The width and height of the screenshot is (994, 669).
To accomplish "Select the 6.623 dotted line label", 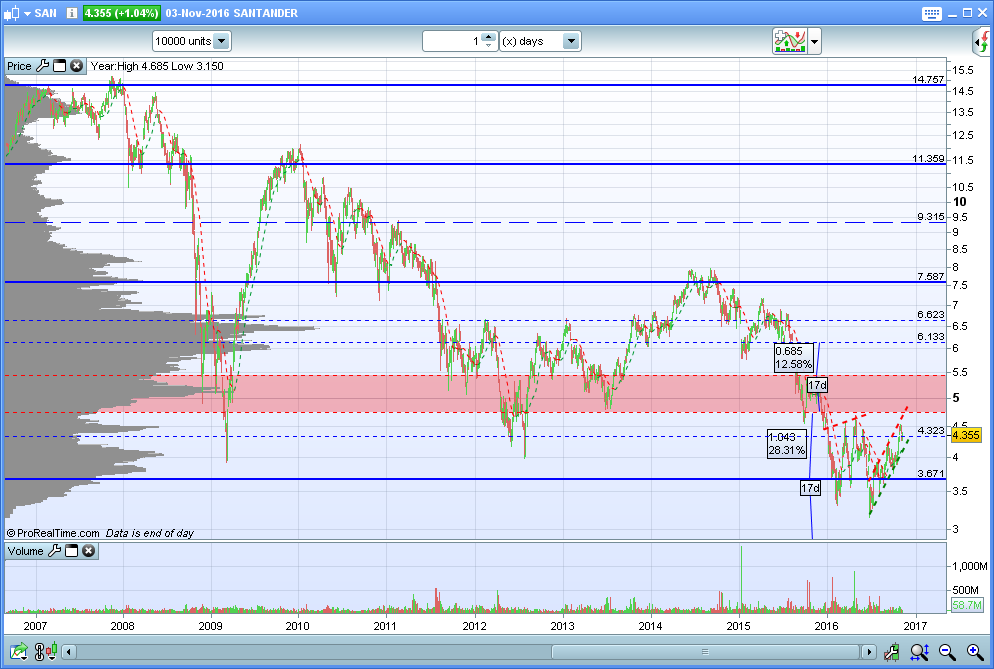I will click(931, 315).
